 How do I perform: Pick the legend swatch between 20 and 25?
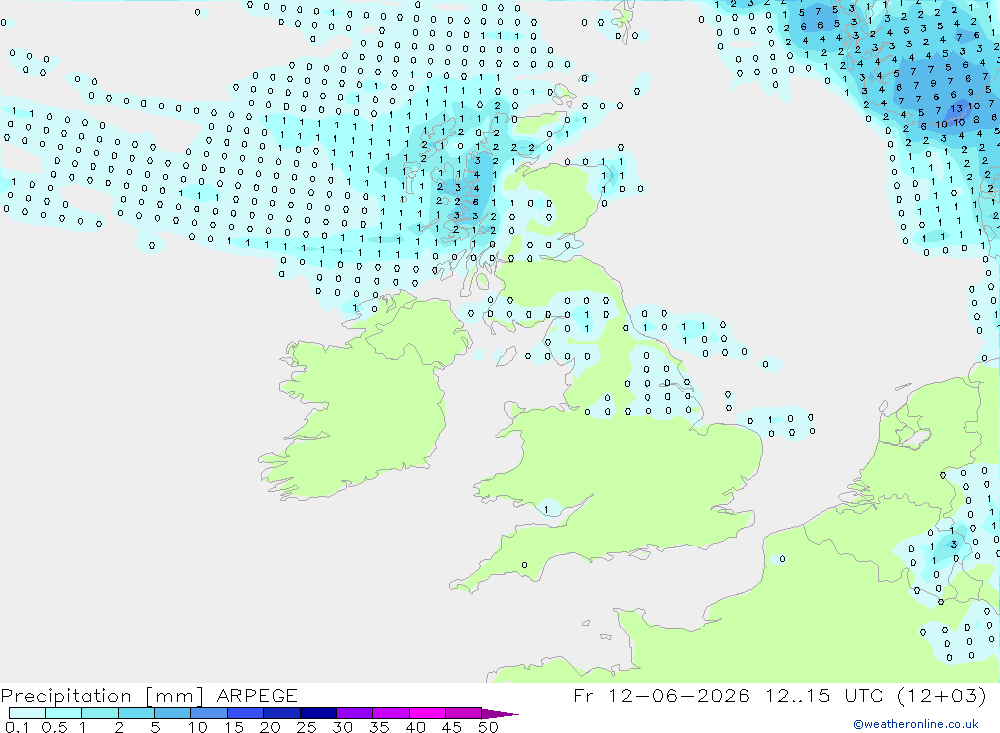282,713
